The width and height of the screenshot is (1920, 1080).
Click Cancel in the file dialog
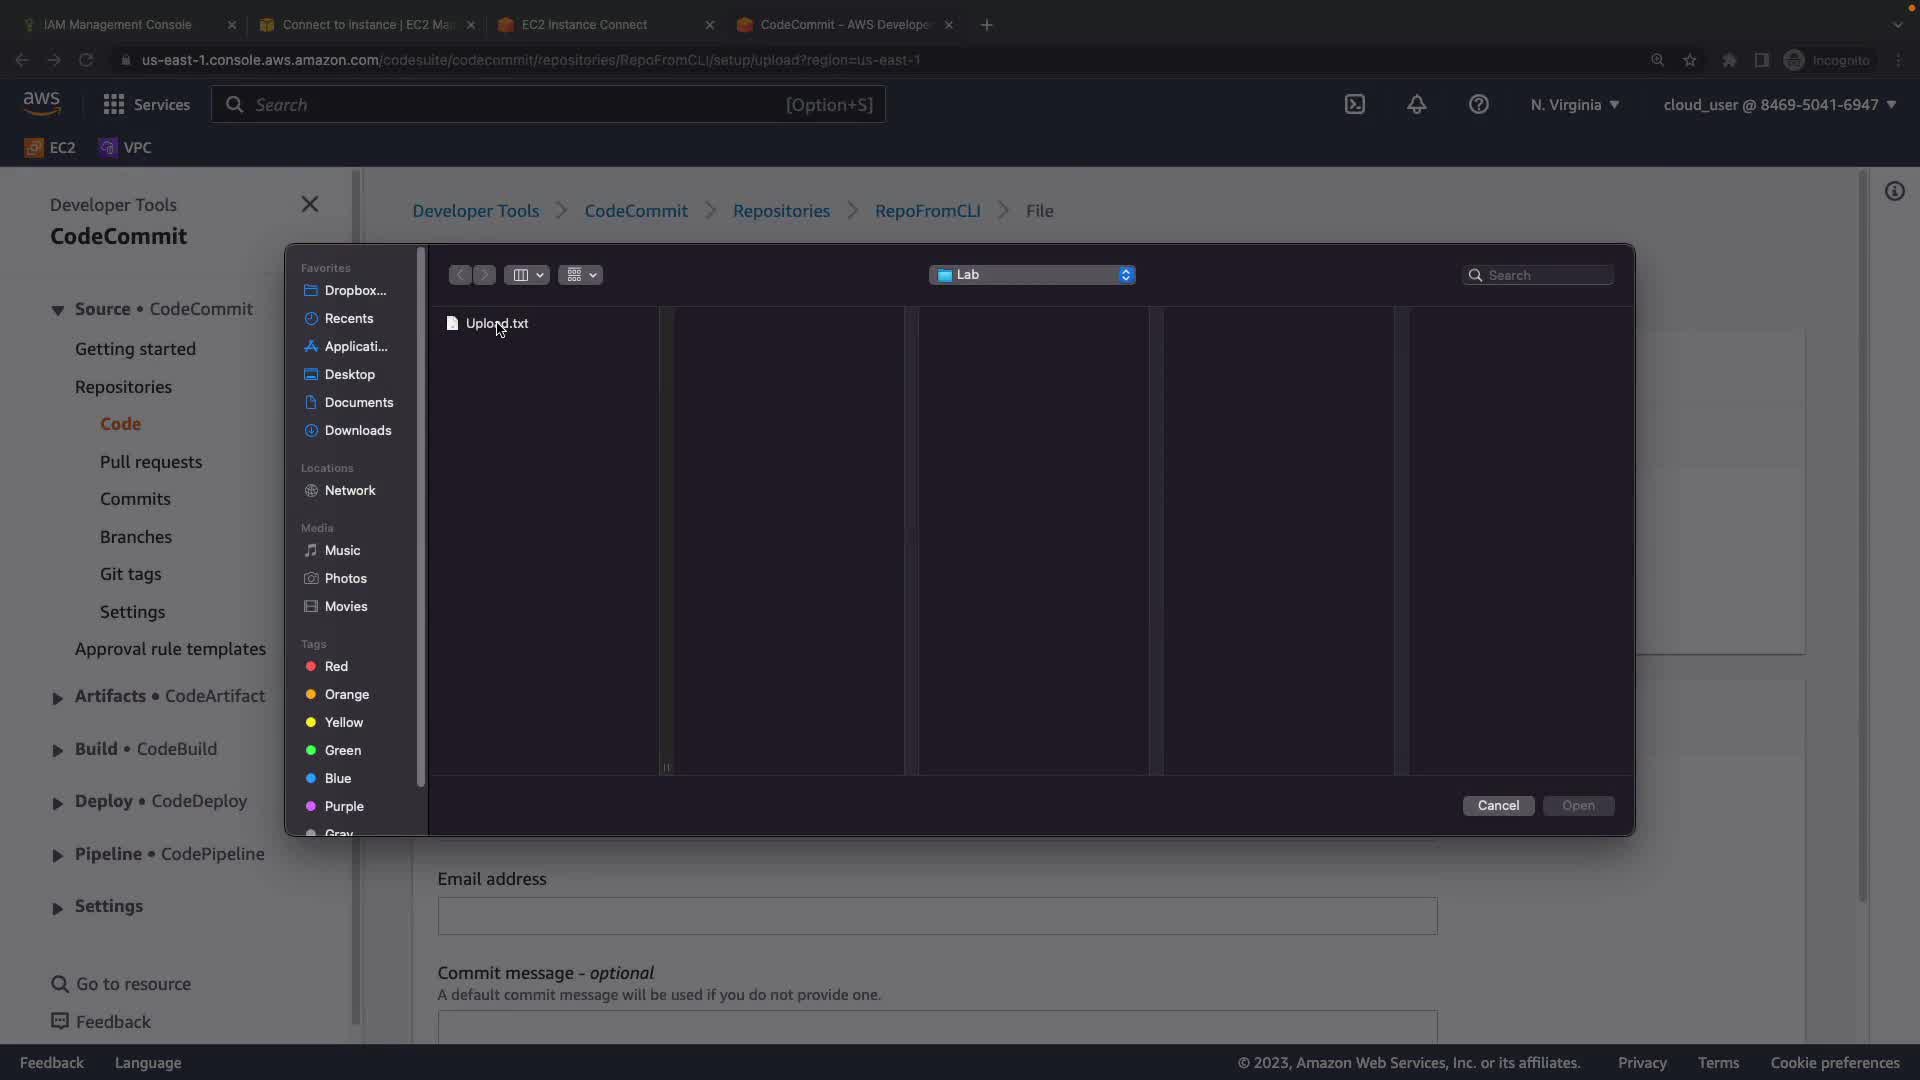click(x=1497, y=805)
